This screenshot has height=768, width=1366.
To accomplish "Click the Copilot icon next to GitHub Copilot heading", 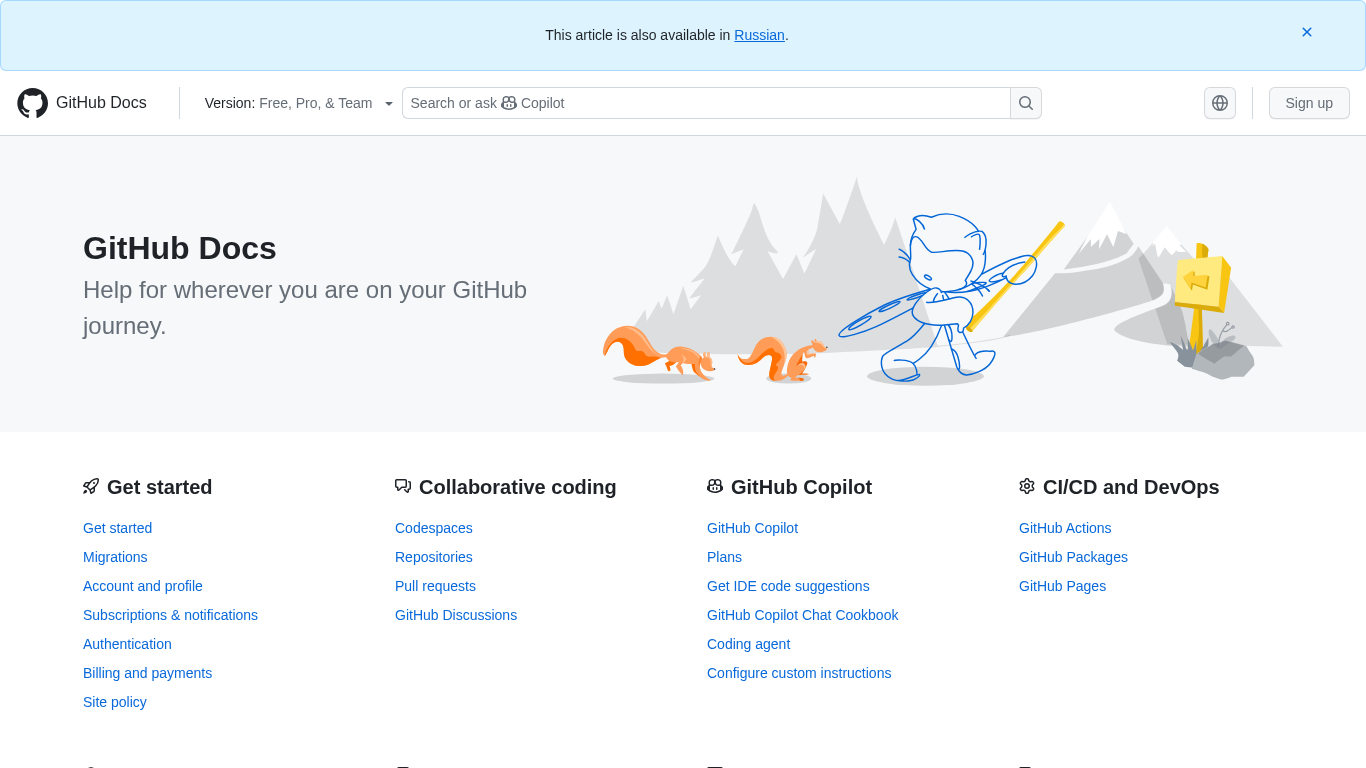I will tap(715, 486).
